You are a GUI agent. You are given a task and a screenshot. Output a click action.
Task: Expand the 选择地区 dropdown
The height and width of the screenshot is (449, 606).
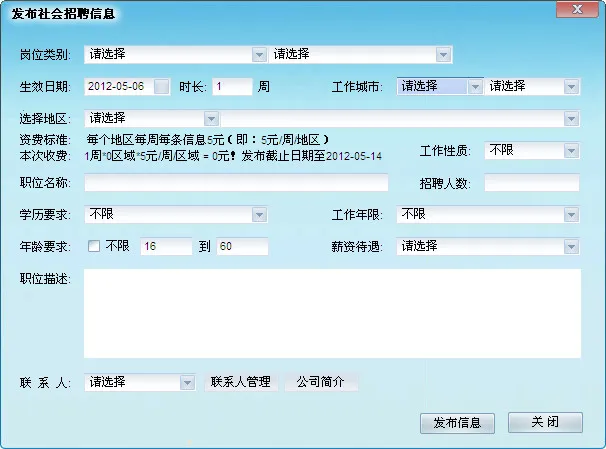(x=211, y=119)
